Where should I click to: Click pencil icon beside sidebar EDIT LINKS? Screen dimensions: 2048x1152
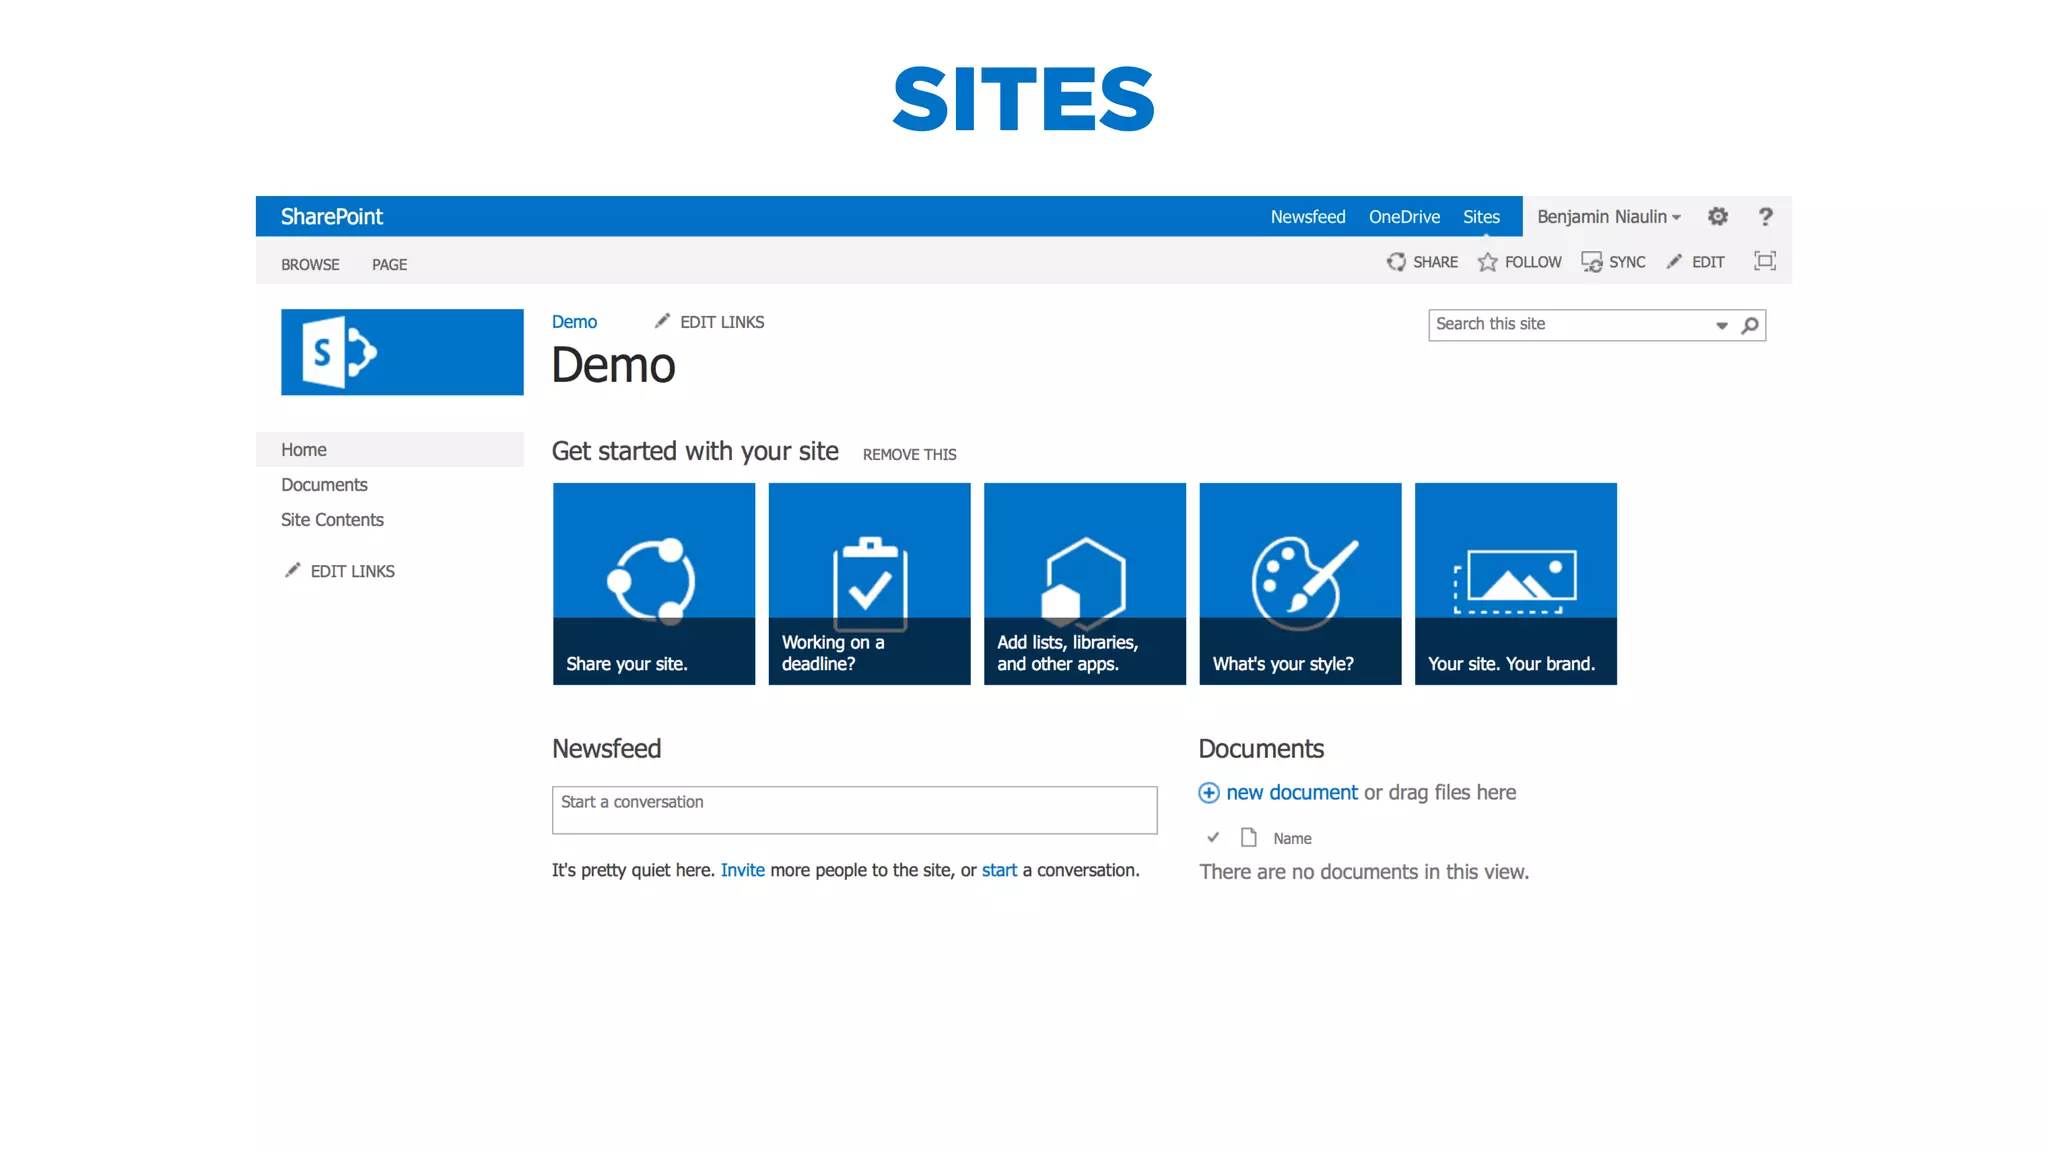coord(292,570)
